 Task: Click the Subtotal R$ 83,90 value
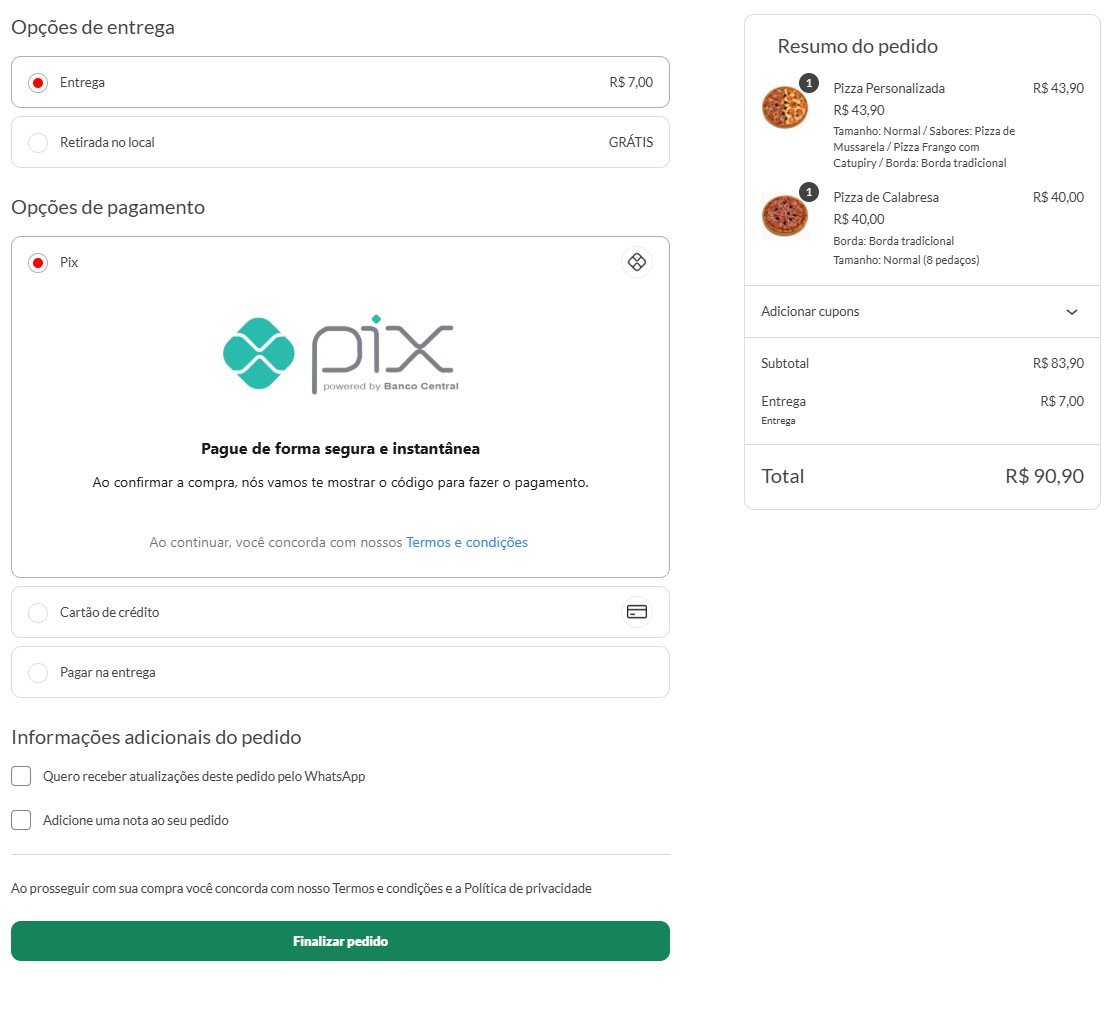tap(1059, 363)
